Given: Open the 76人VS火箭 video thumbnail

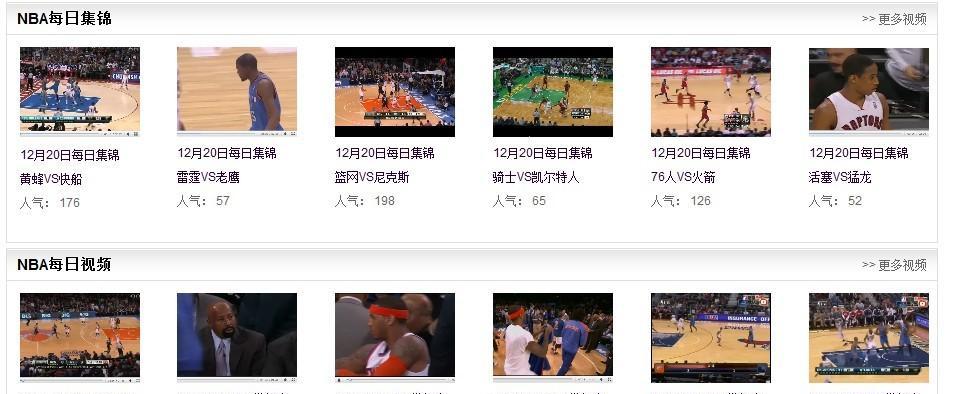Looking at the screenshot, I should click(x=711, y=92).
